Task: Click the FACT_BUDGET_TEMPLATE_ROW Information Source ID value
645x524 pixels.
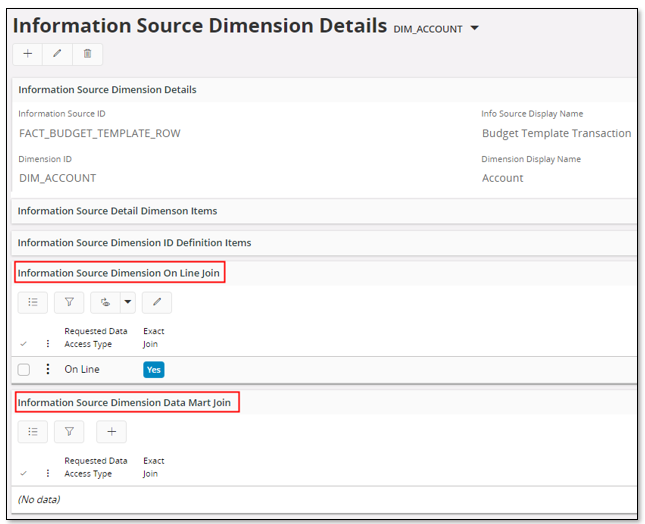Action: click(x=99, y=133)
